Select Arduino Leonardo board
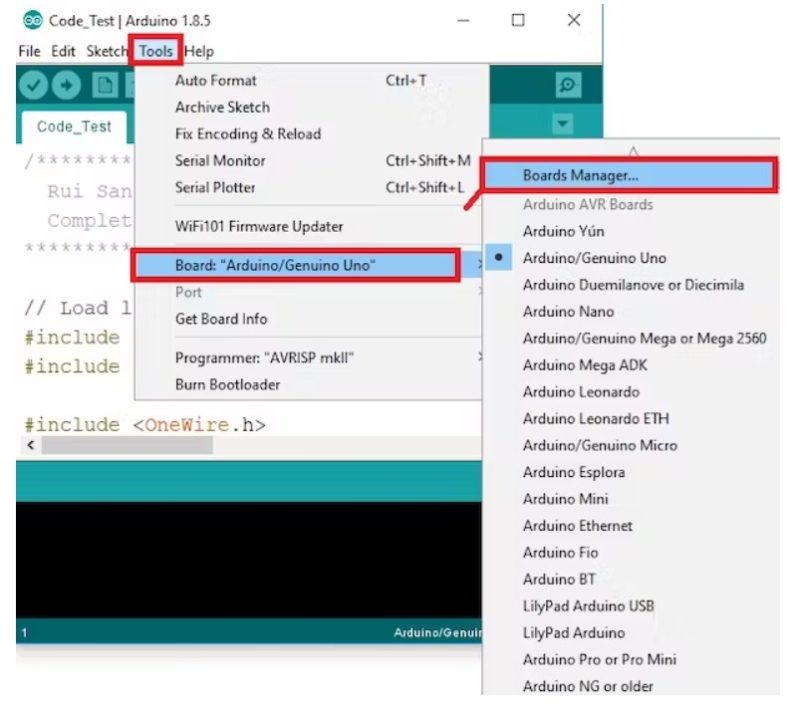 (631, 392)
